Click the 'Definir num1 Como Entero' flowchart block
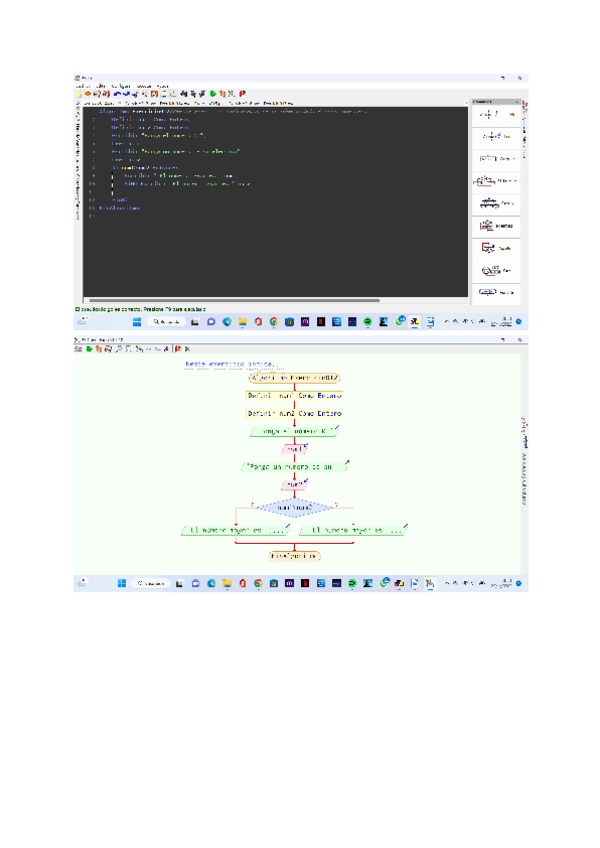Image resolution: width=600 pixels, height=848 pixels. (294, 395)
